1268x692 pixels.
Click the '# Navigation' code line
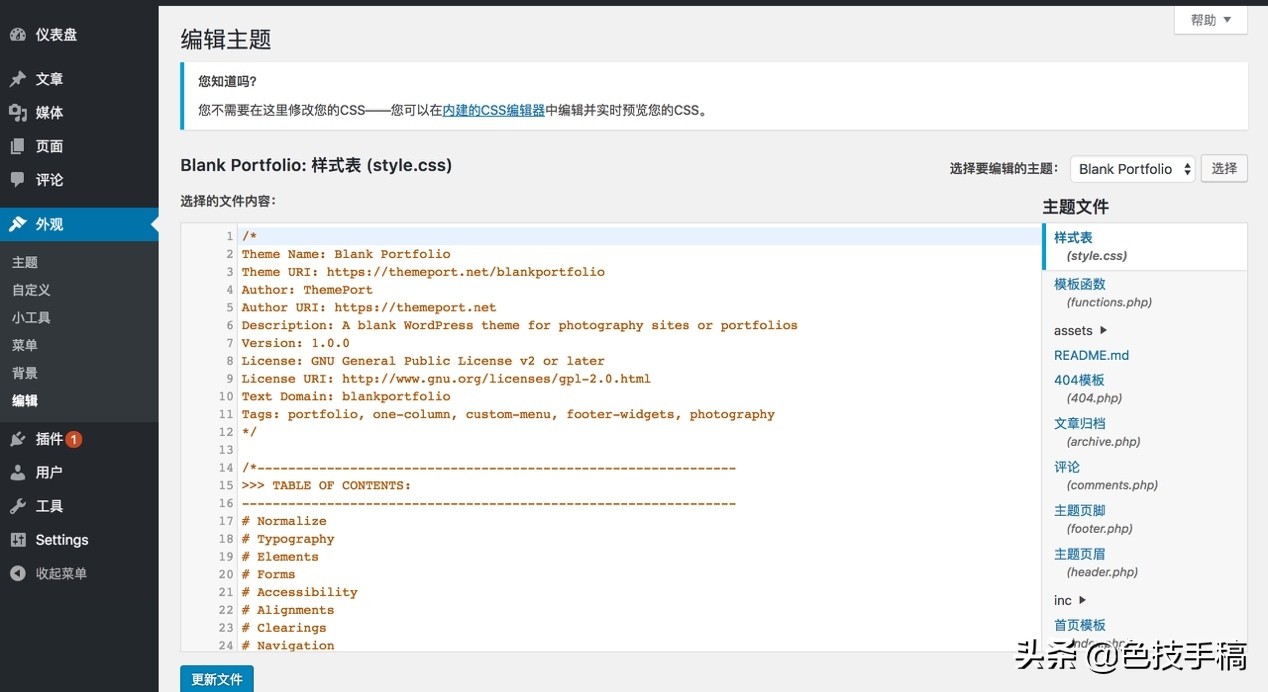(x=288, y=646)
